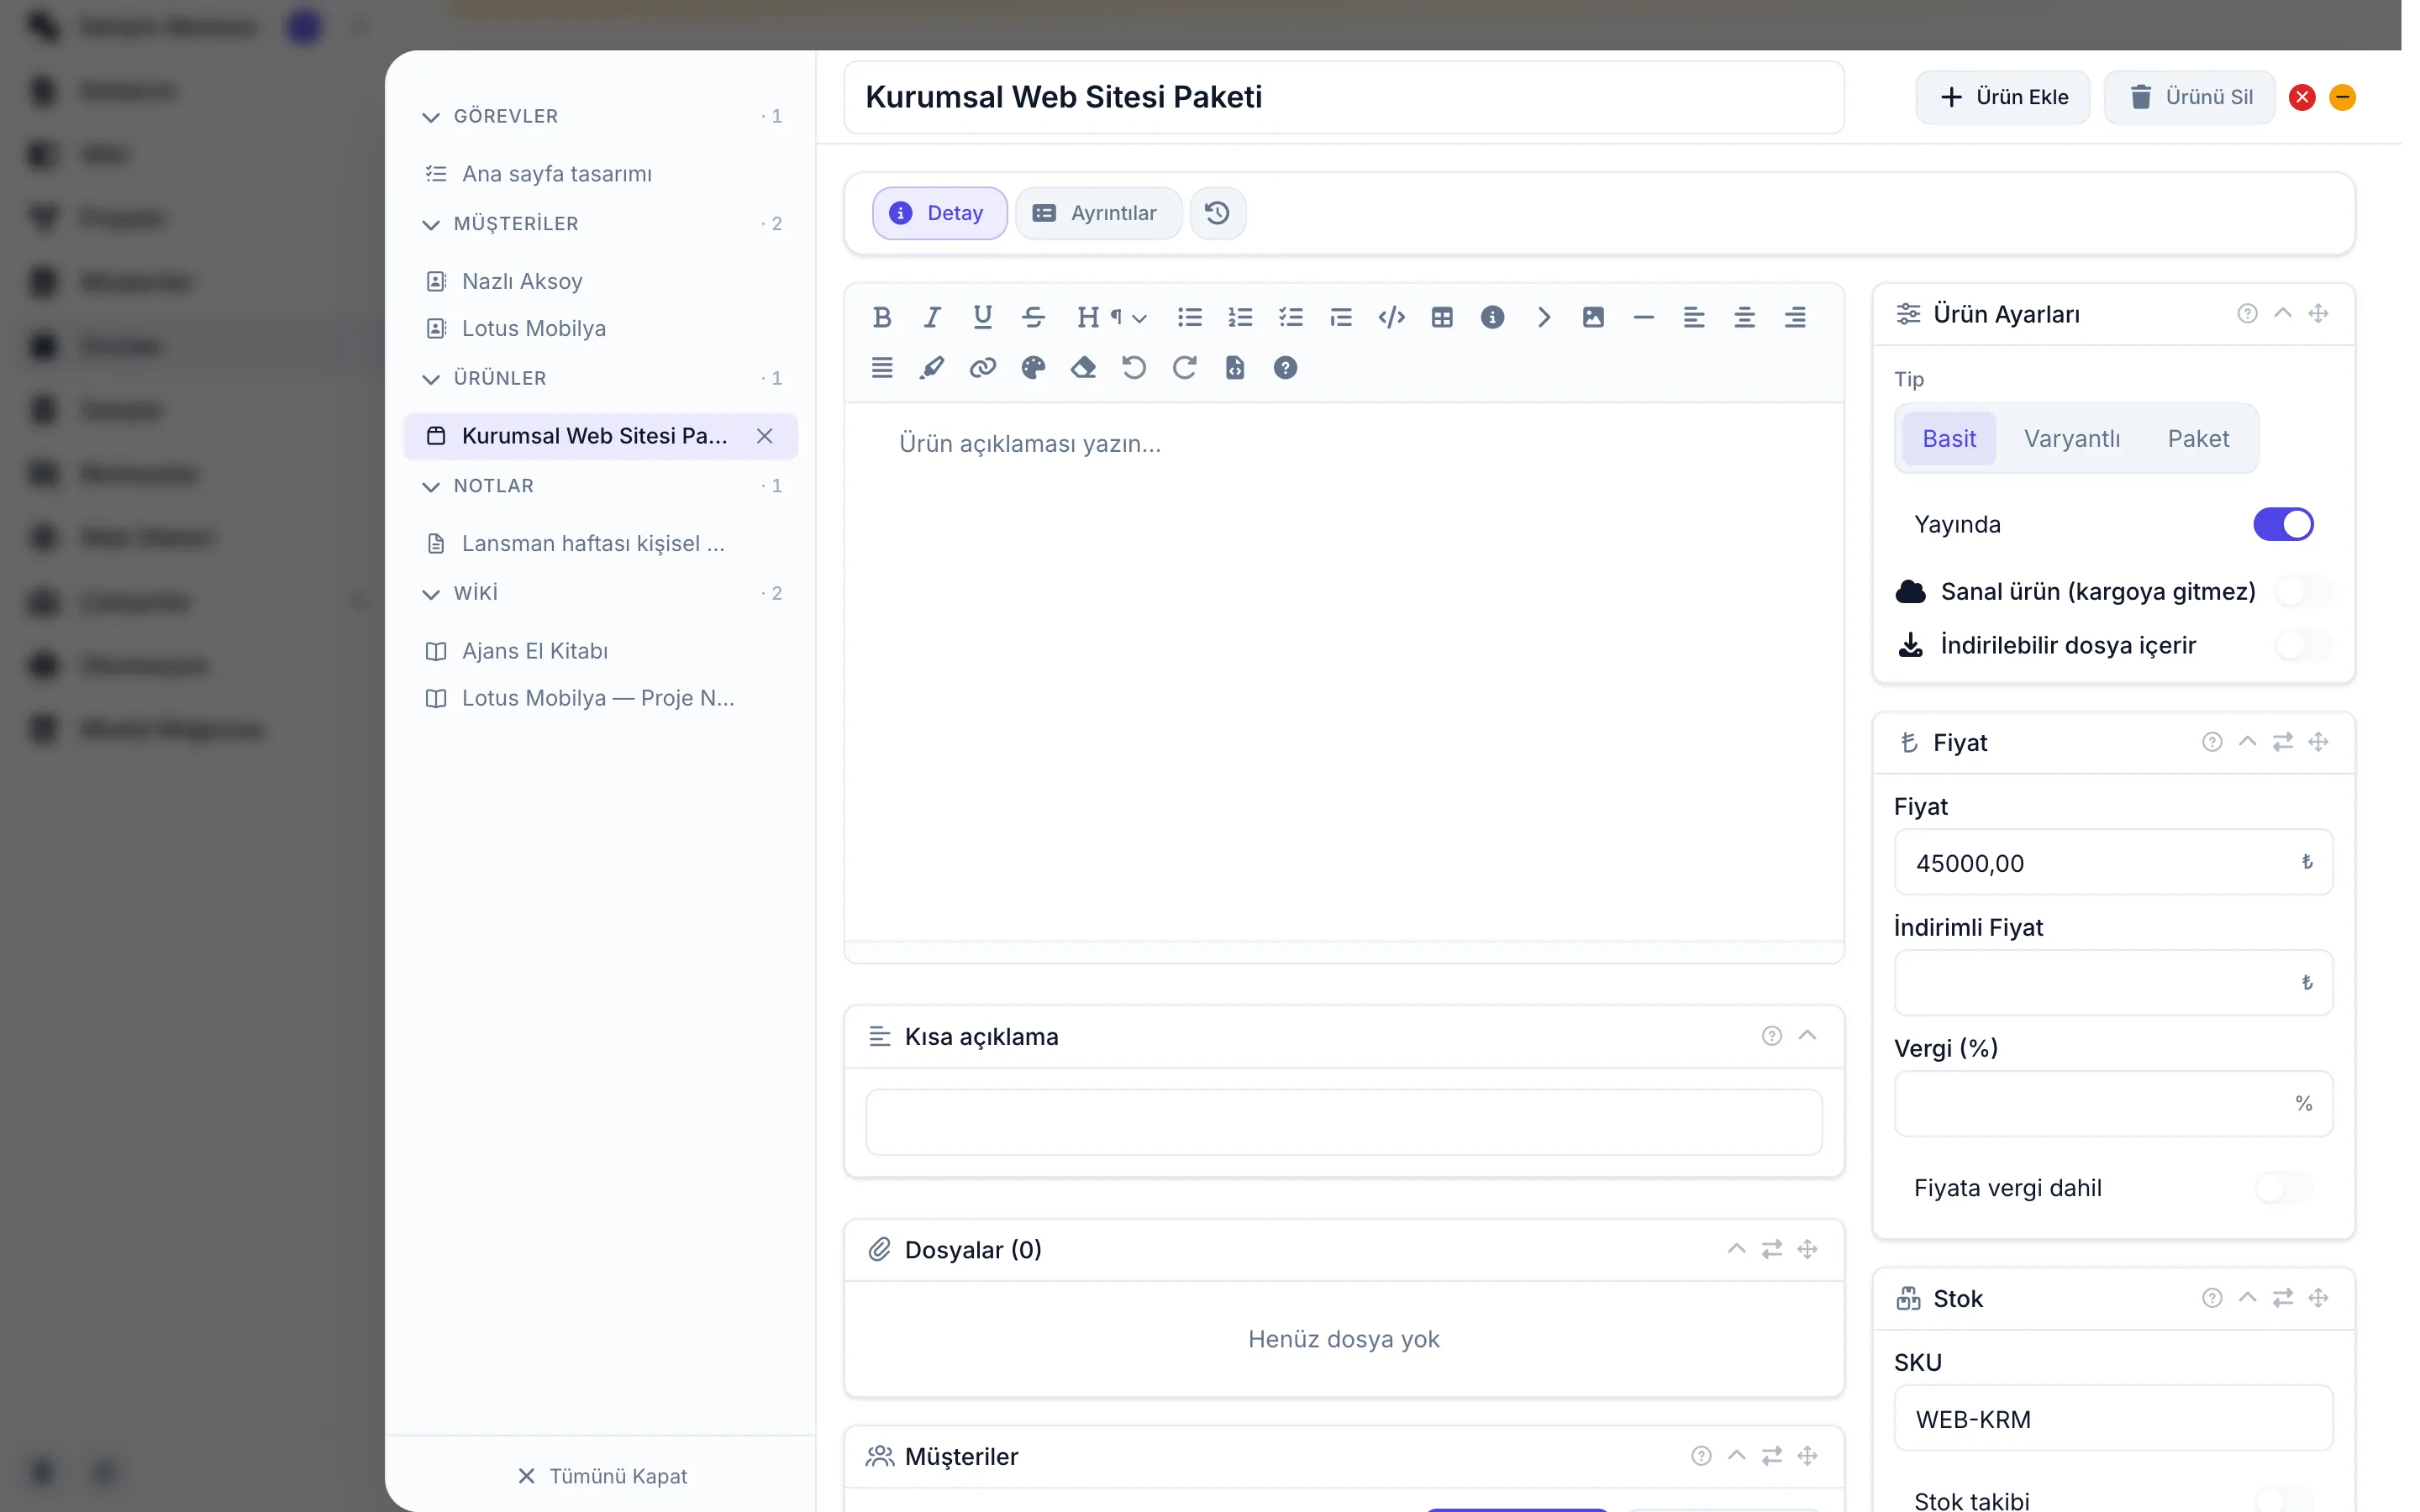
Task: Open editor help question mark icon
Action: pyautogui.click(x=1285, y=368)
